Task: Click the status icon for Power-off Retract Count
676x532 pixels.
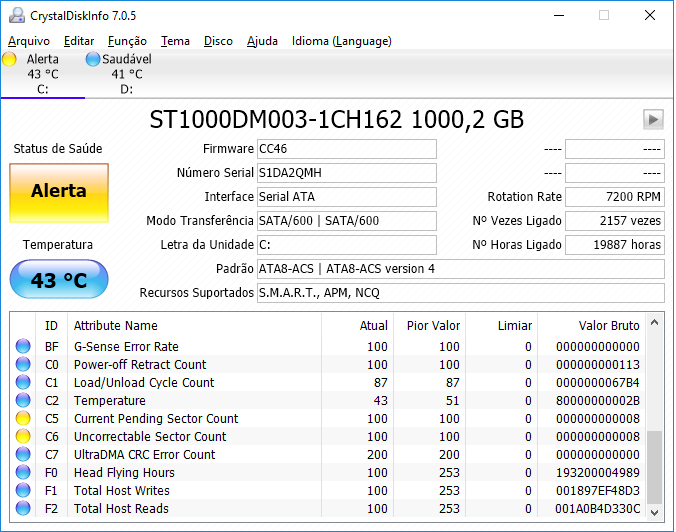Action: [23, 364]
